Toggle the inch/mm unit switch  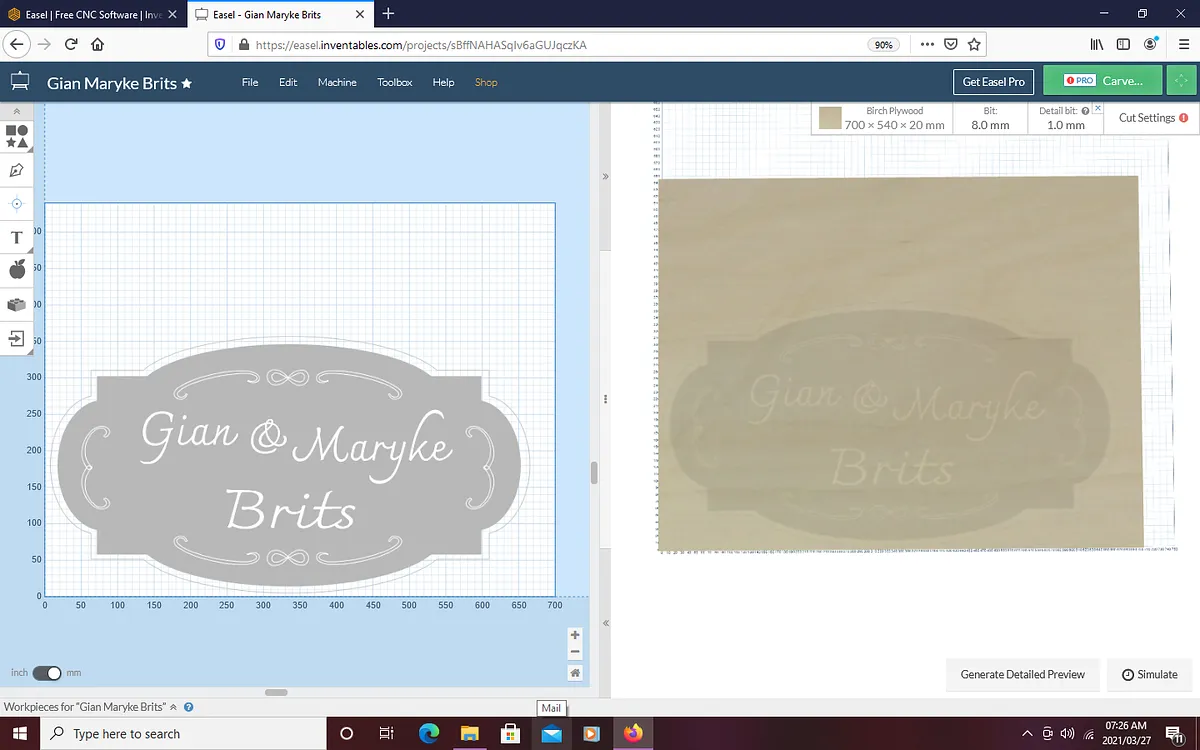[46, 673]
